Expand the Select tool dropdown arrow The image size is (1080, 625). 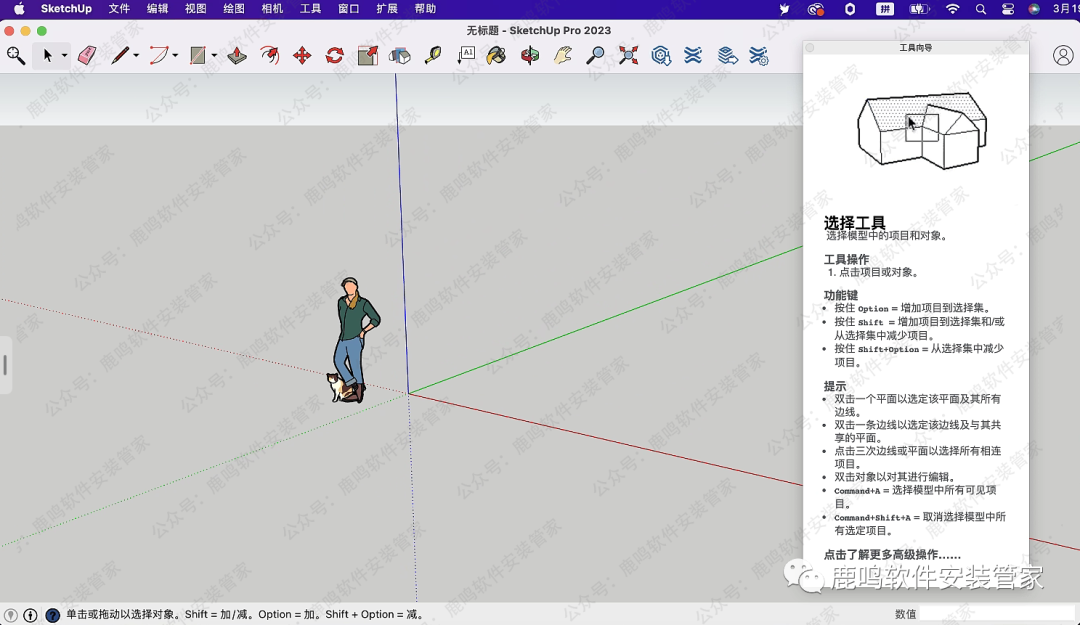click(64, 56)
